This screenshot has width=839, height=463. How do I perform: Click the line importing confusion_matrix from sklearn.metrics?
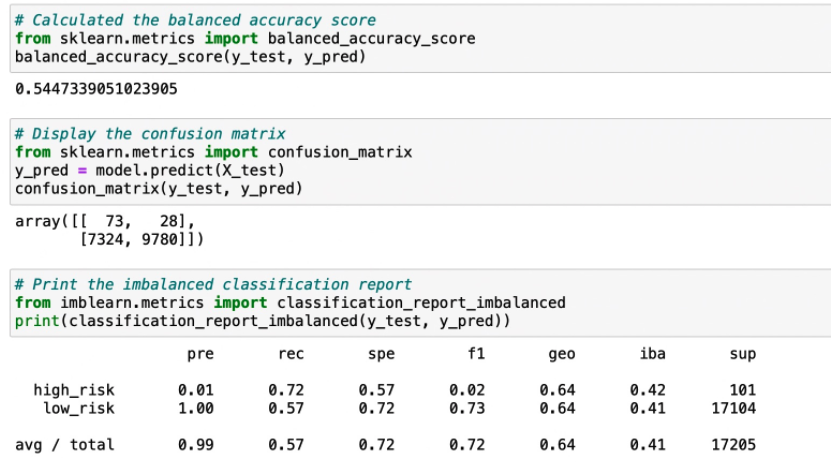[x=213, y=152]
